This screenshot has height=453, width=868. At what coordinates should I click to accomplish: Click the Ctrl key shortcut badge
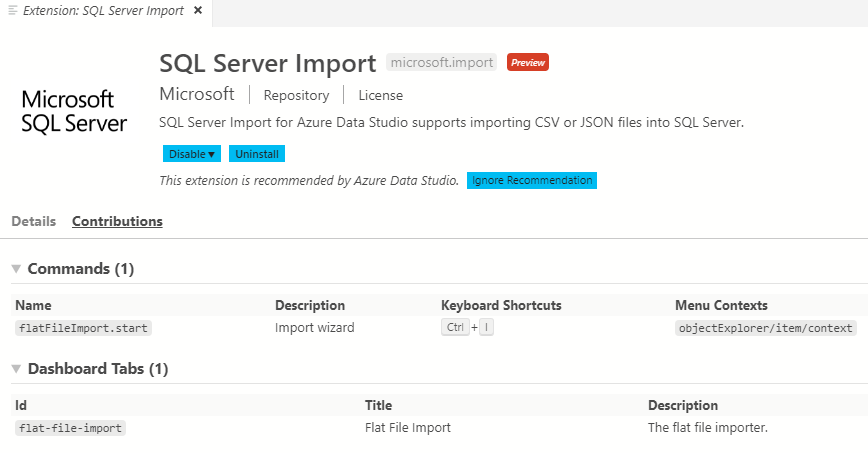point(455,328)
